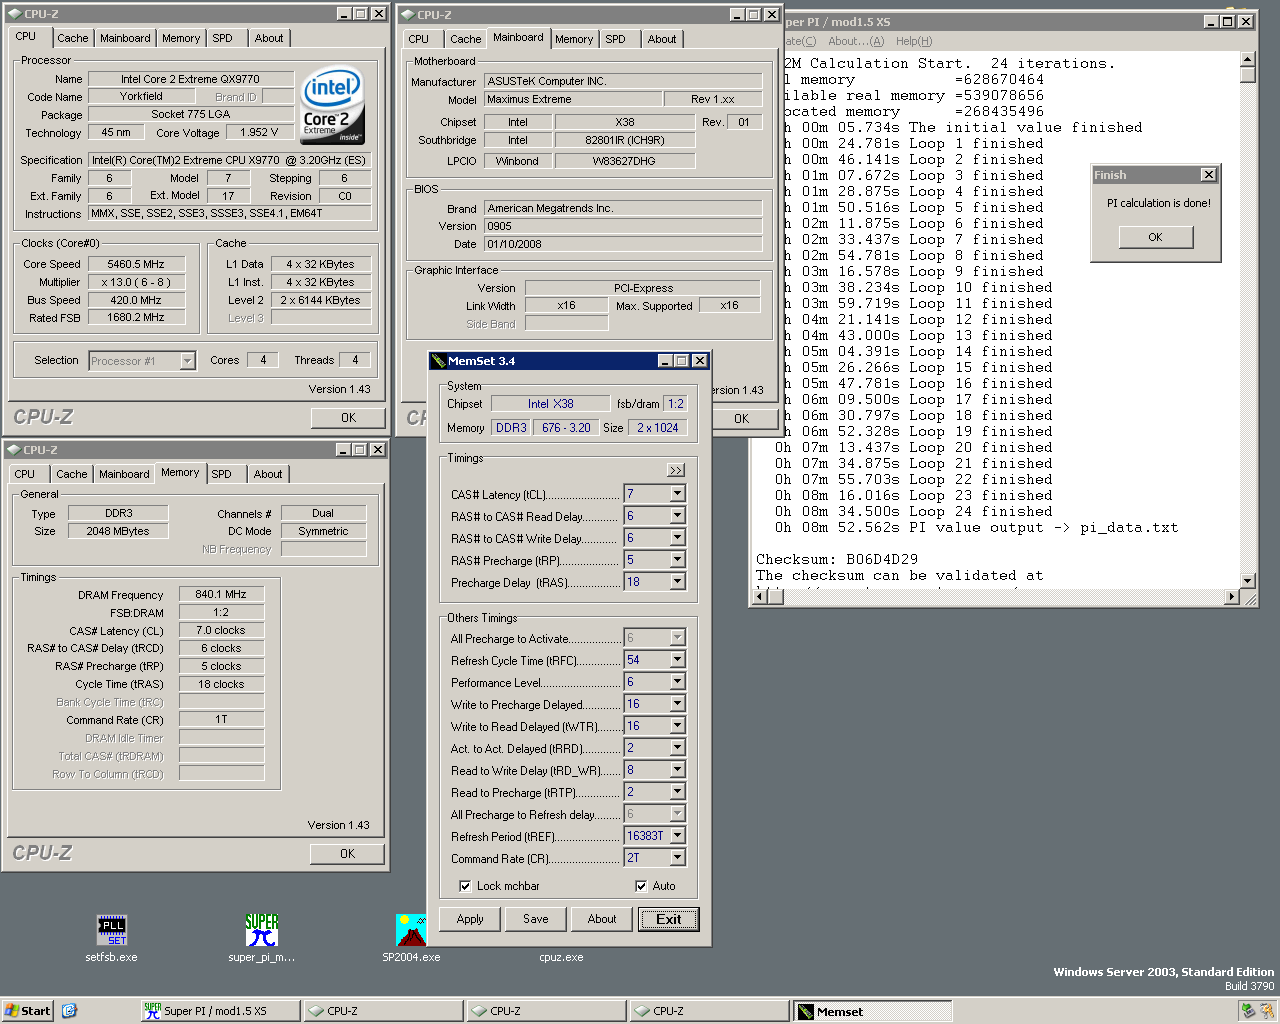
Task: Switch to Mainboard tab in Memory CPU-Z window
Action: point(124,474)
